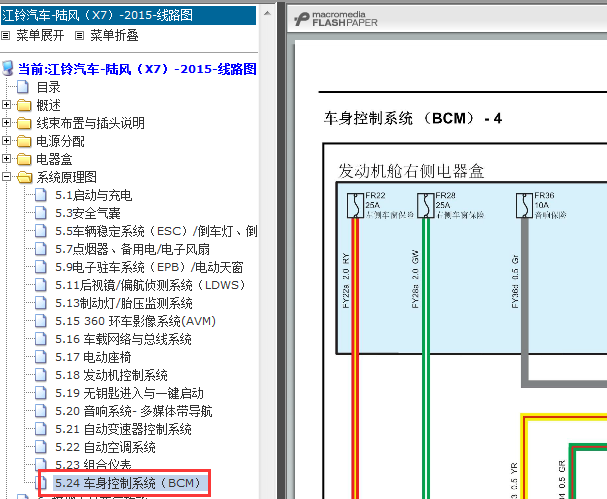Open 5.19 无钥匙进入与一键启动 diagram

pyautogui.click(x=129, y=393)
